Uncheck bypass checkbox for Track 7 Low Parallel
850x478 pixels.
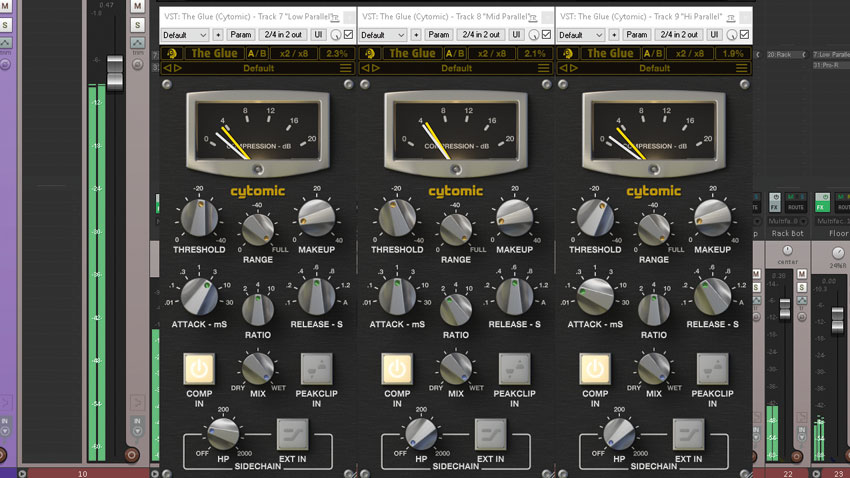click(x=349, y=35)
